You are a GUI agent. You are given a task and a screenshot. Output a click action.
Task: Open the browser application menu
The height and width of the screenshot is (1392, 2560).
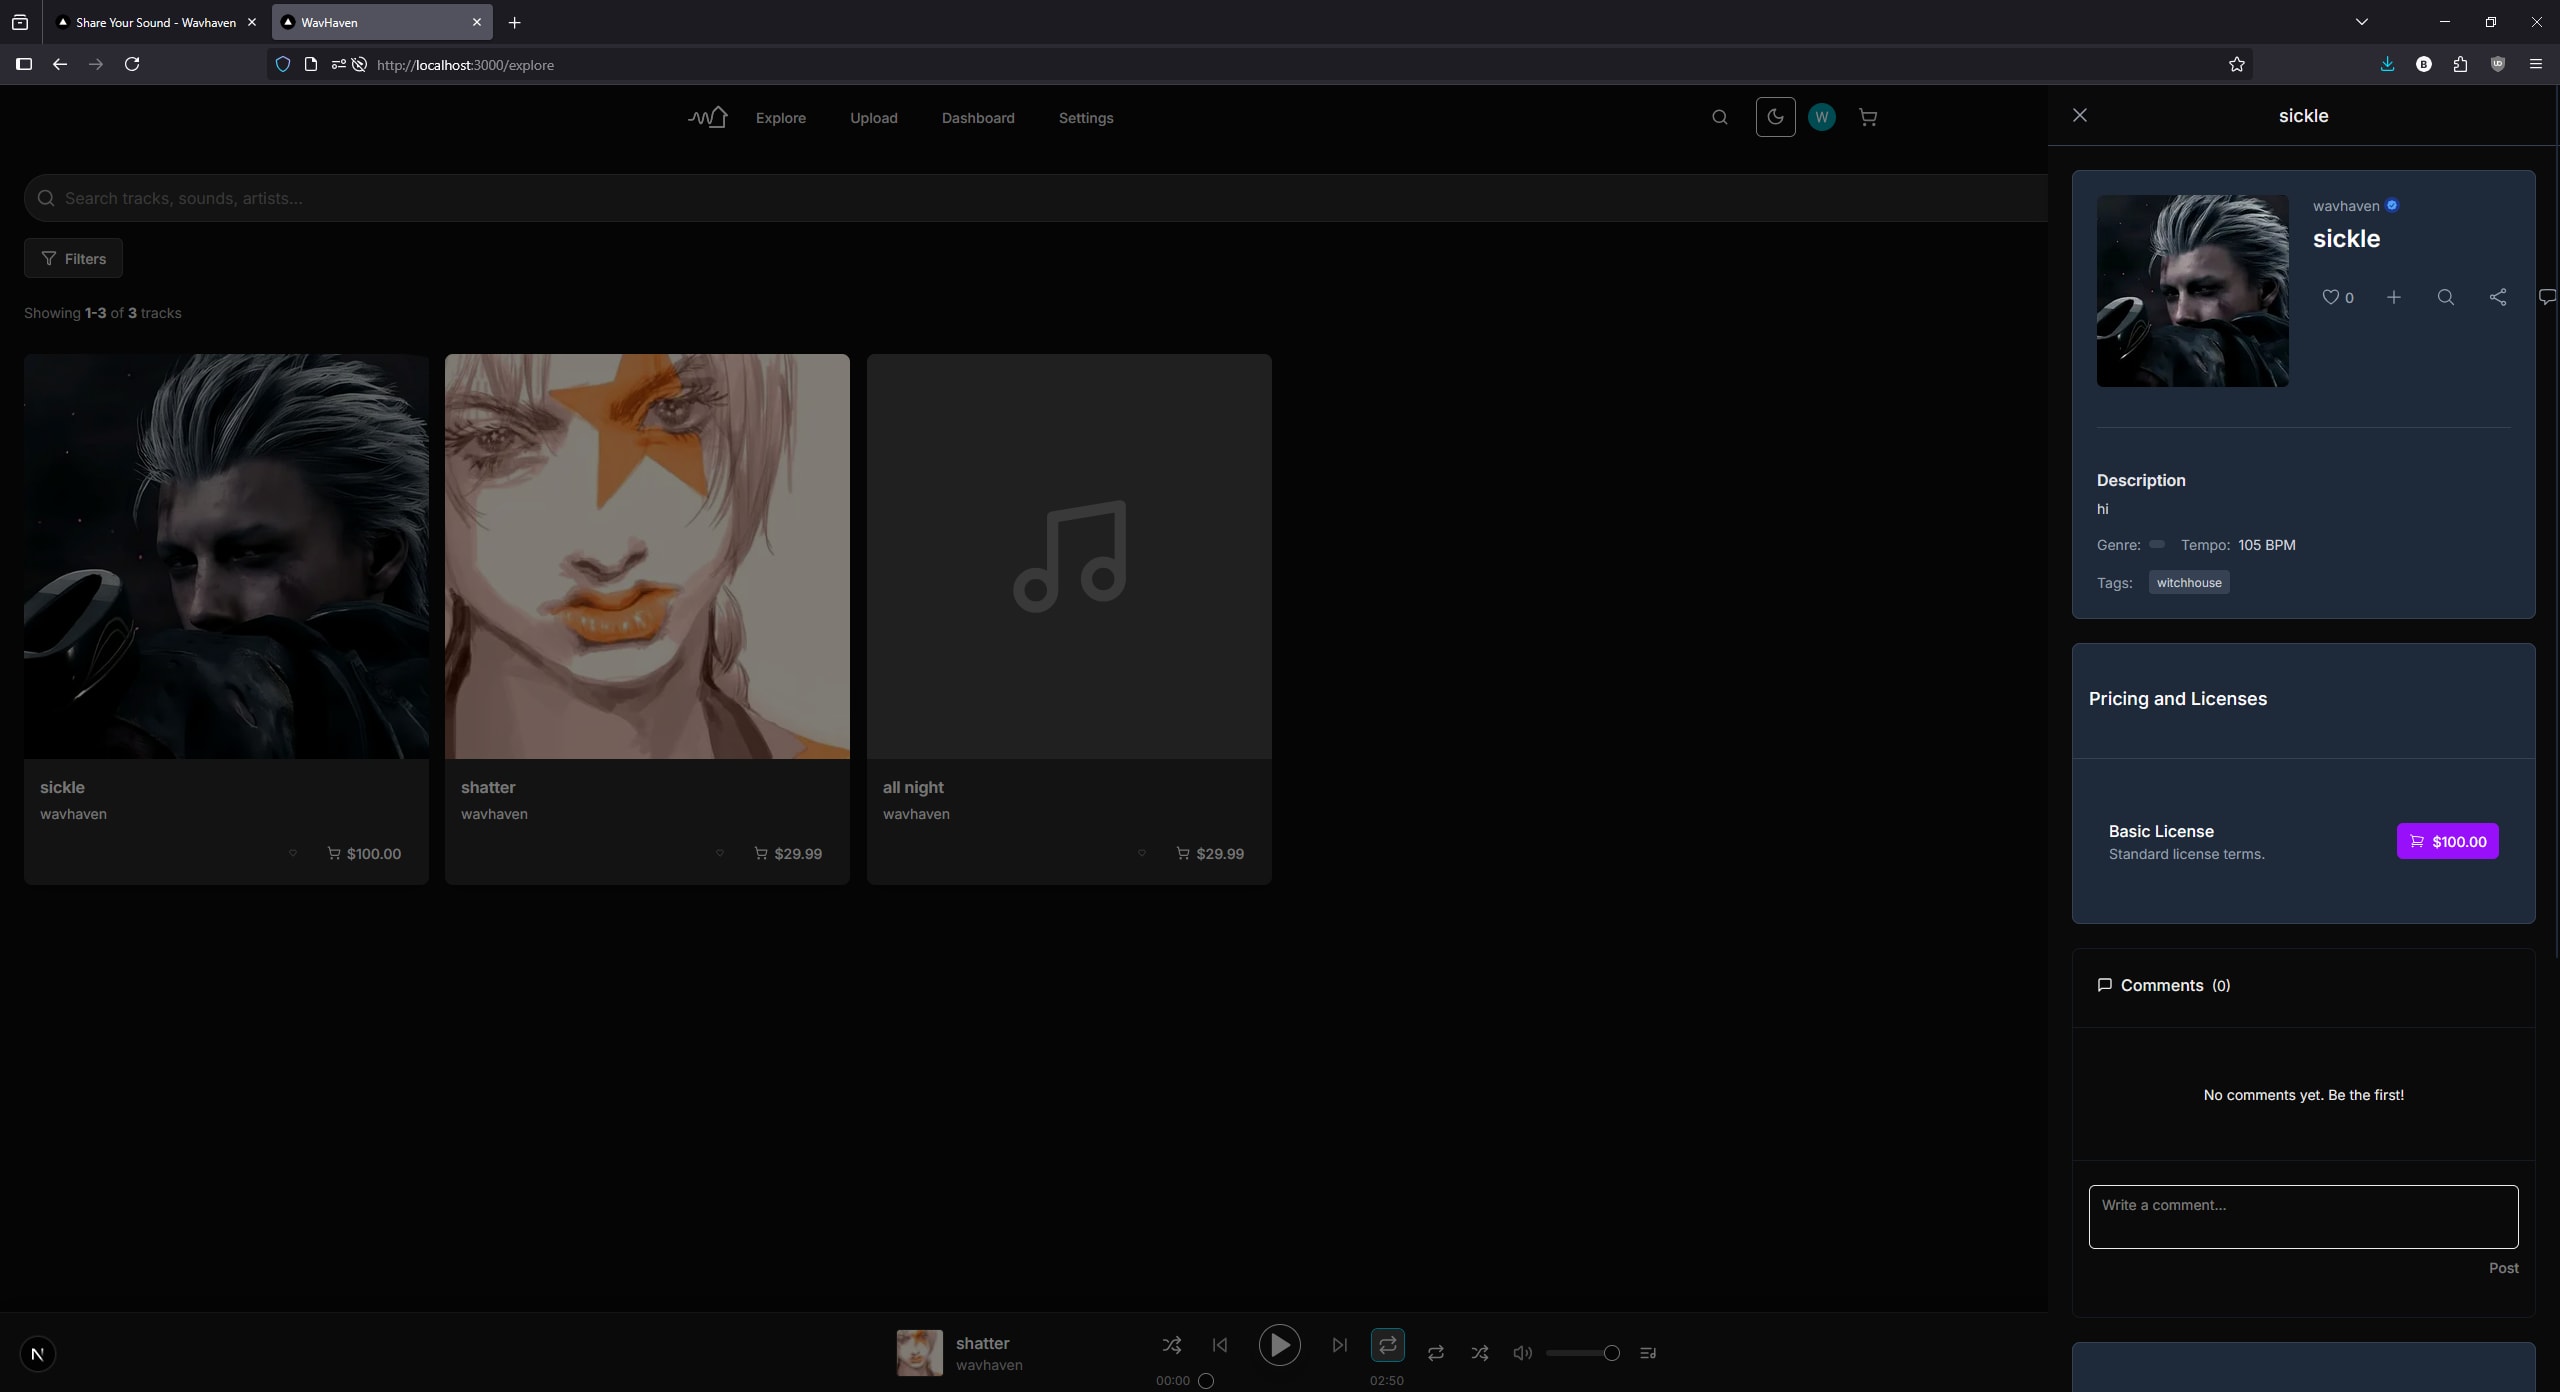click(x=2536, y=64)
